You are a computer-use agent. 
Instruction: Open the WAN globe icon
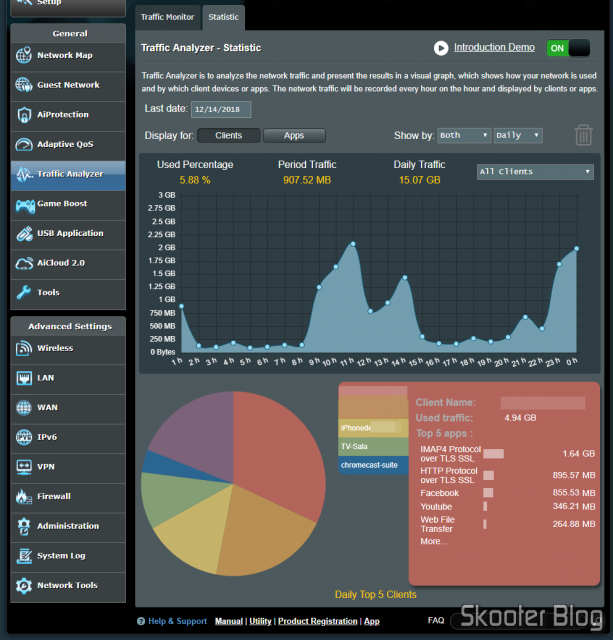(x=24, y=407)
